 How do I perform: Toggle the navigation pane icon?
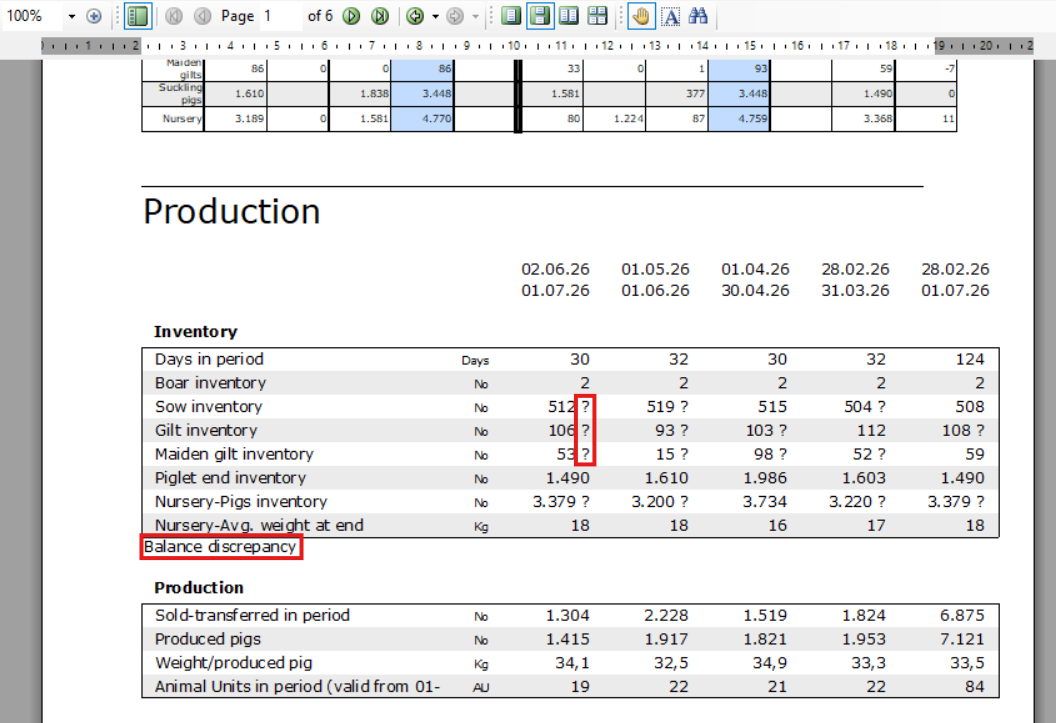click(x=137, y=16)
